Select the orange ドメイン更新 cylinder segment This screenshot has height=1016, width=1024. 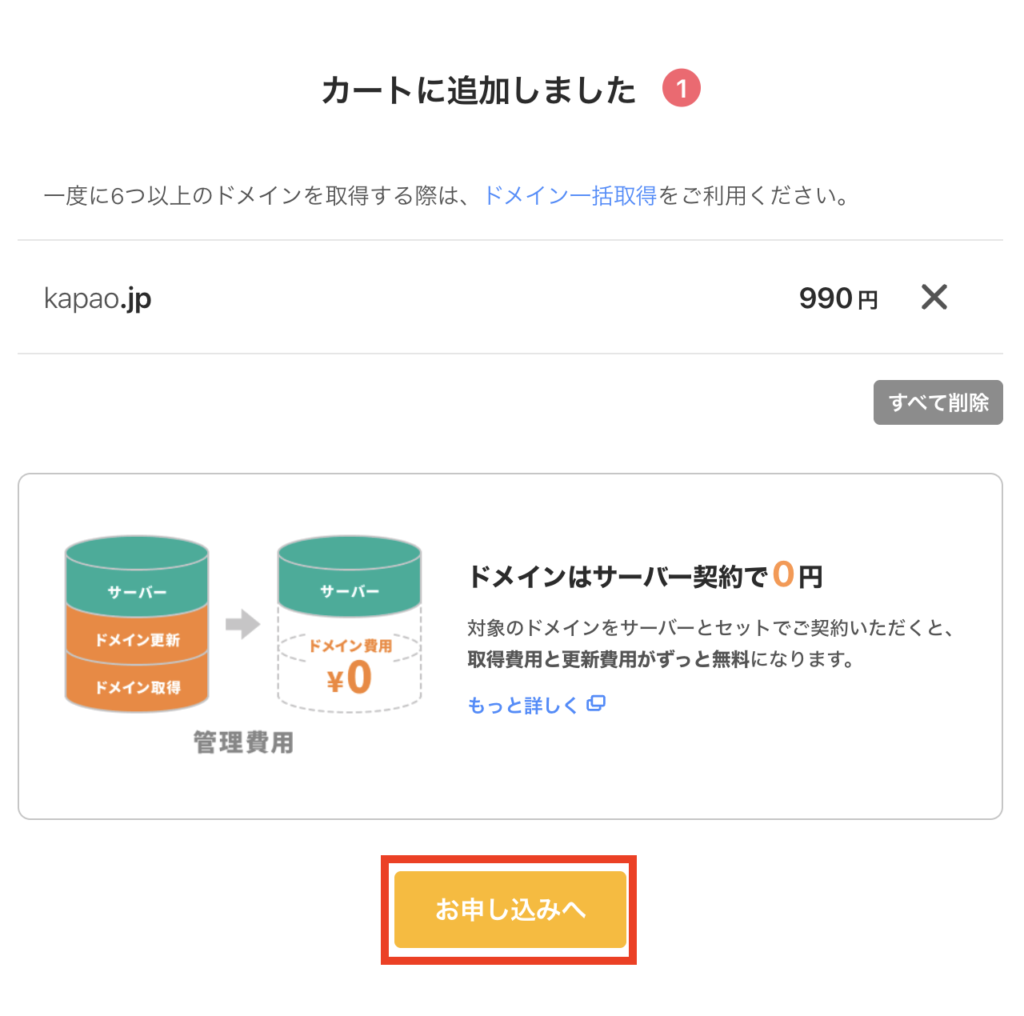tap(137, 640)
